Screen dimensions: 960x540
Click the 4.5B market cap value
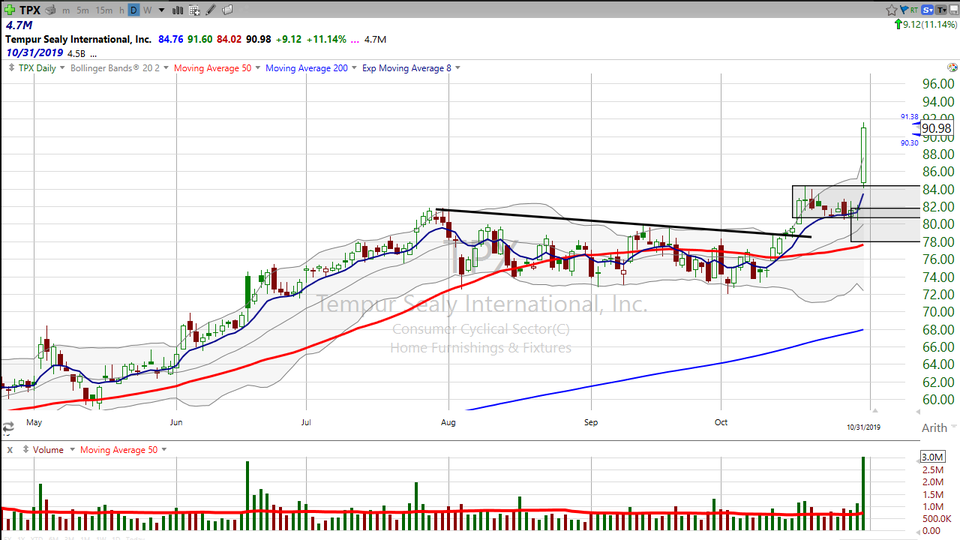pos(77,54)
